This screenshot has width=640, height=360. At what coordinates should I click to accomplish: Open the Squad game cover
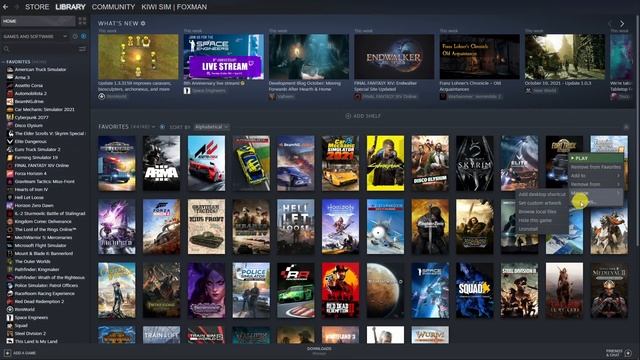474,290
